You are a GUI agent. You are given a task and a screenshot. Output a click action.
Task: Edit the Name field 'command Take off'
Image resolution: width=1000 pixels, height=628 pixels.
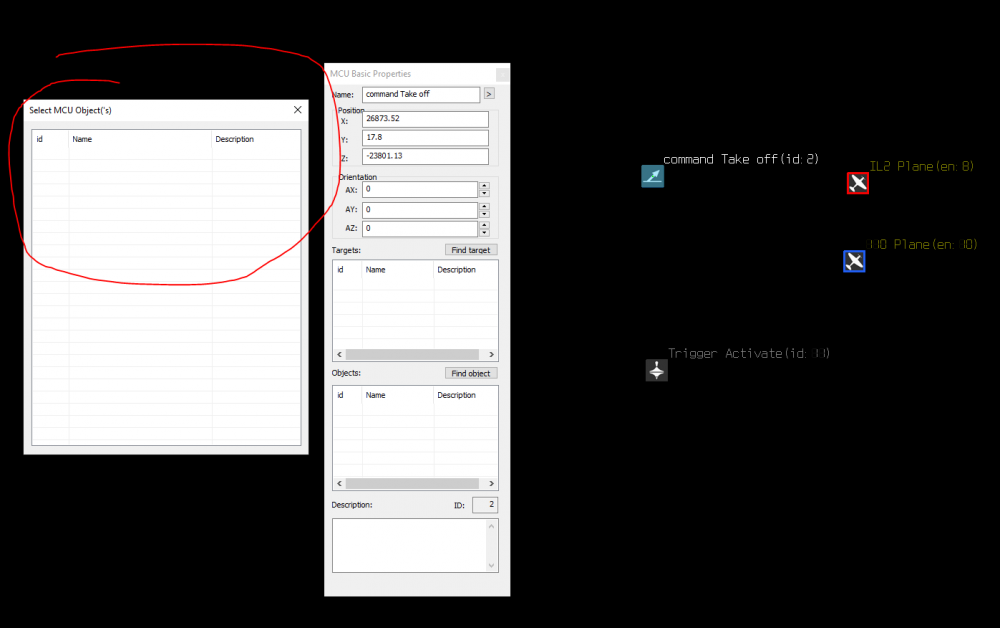pos(421,94)
